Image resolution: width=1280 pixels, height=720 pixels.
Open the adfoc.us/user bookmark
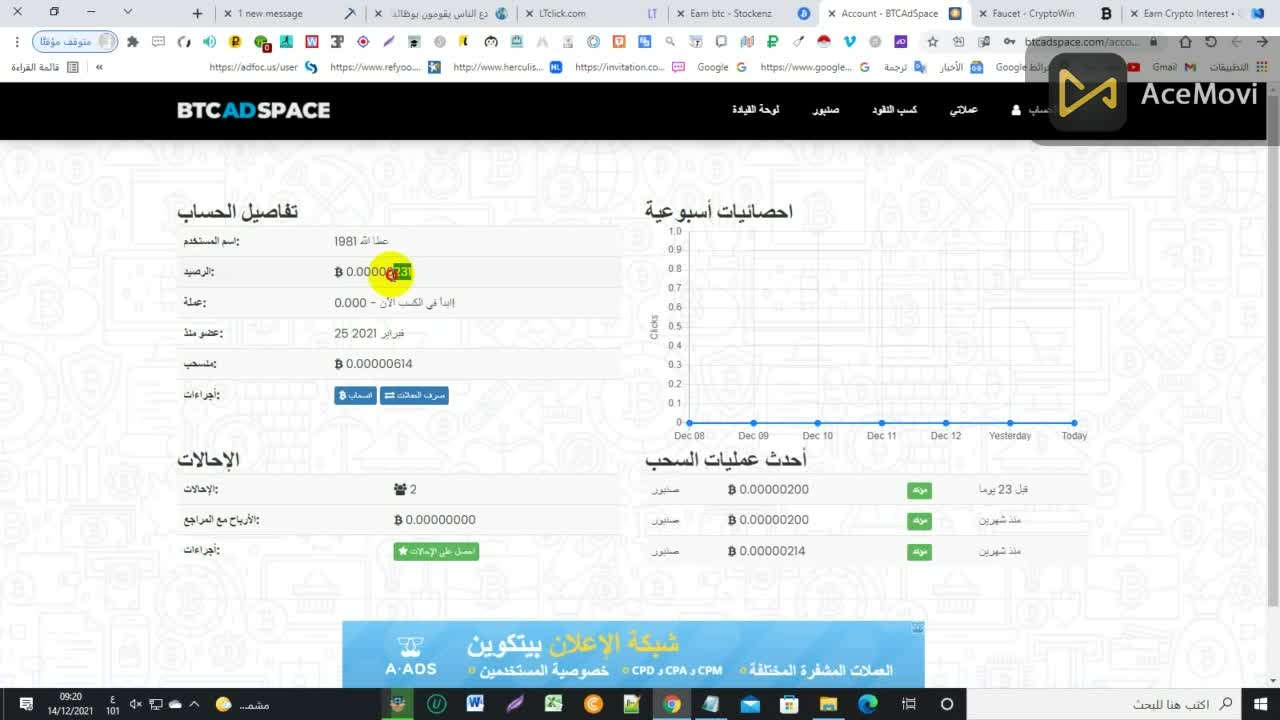(263, 67)
